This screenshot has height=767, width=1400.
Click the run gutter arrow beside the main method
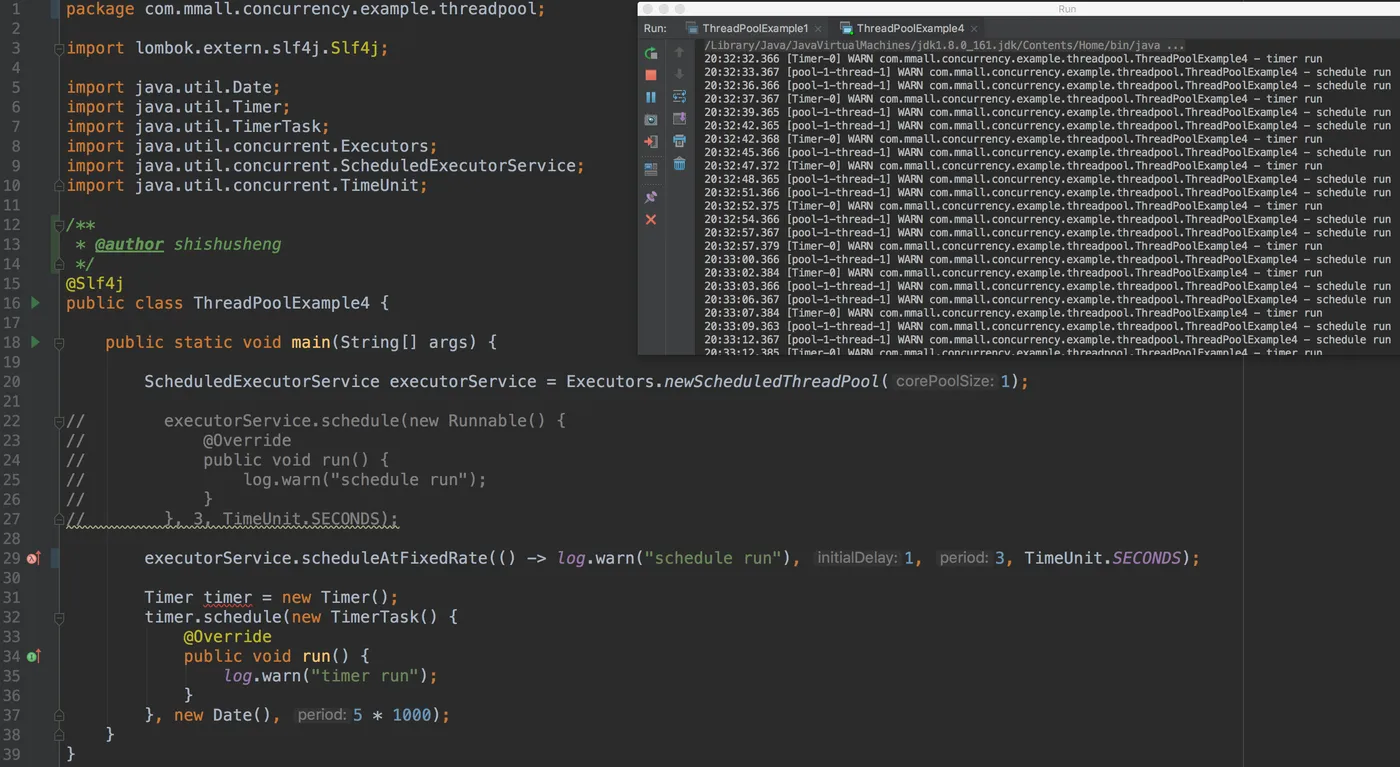point(35,342)
